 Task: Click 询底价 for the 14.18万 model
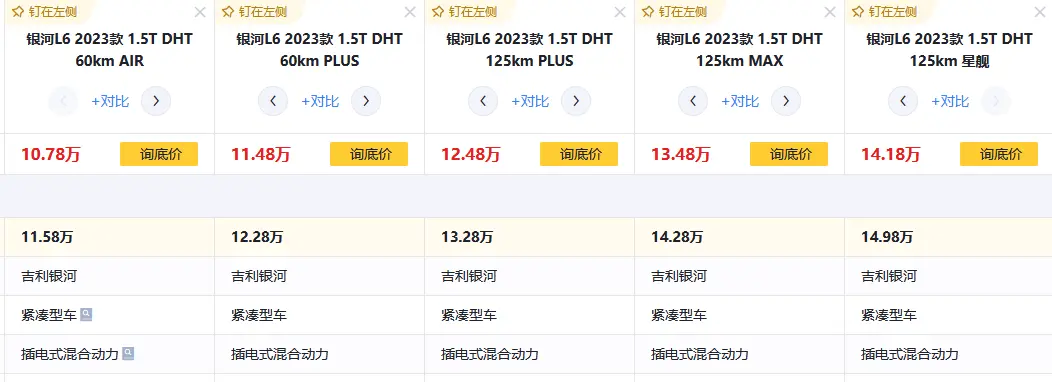[999, 154]
